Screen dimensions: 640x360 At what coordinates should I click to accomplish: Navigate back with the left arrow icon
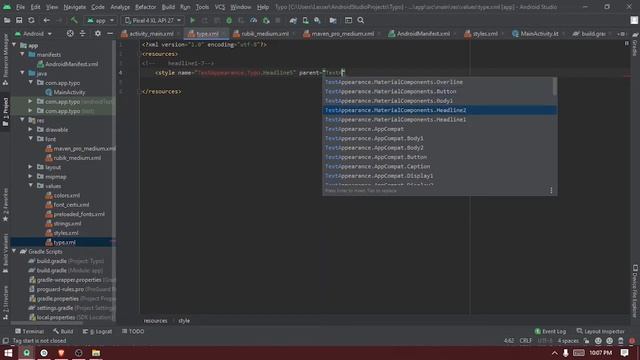[x=47, y=20]
